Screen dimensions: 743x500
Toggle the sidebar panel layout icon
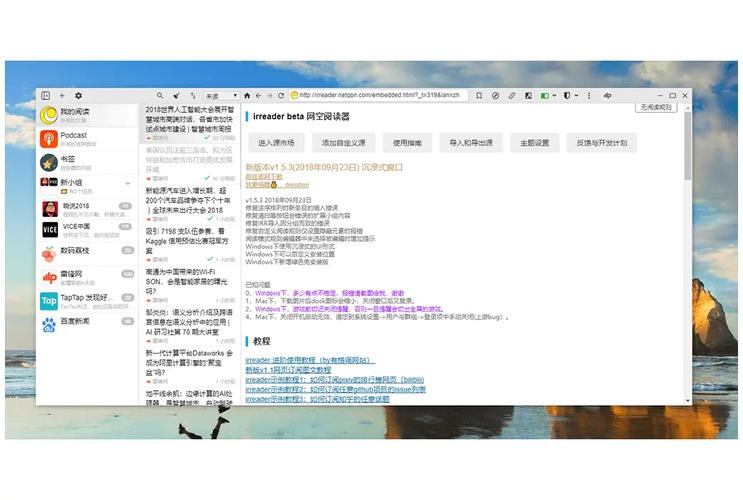[46, 96]
